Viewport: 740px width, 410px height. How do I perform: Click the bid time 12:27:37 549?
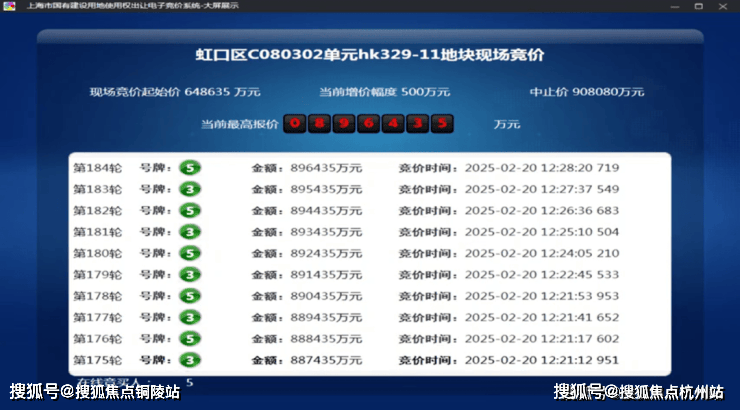[x=580, y=189]
